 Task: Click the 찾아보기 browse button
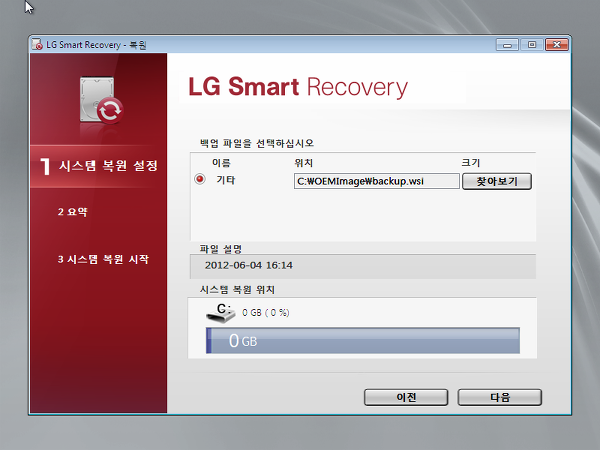point(497,181)
